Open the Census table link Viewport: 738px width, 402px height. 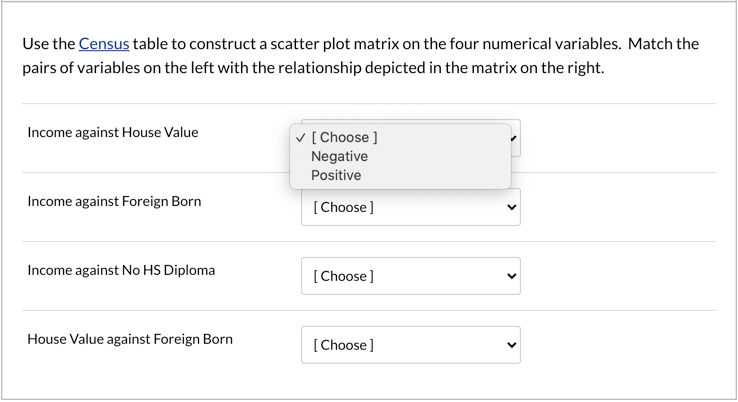click(x=104, y=44)
